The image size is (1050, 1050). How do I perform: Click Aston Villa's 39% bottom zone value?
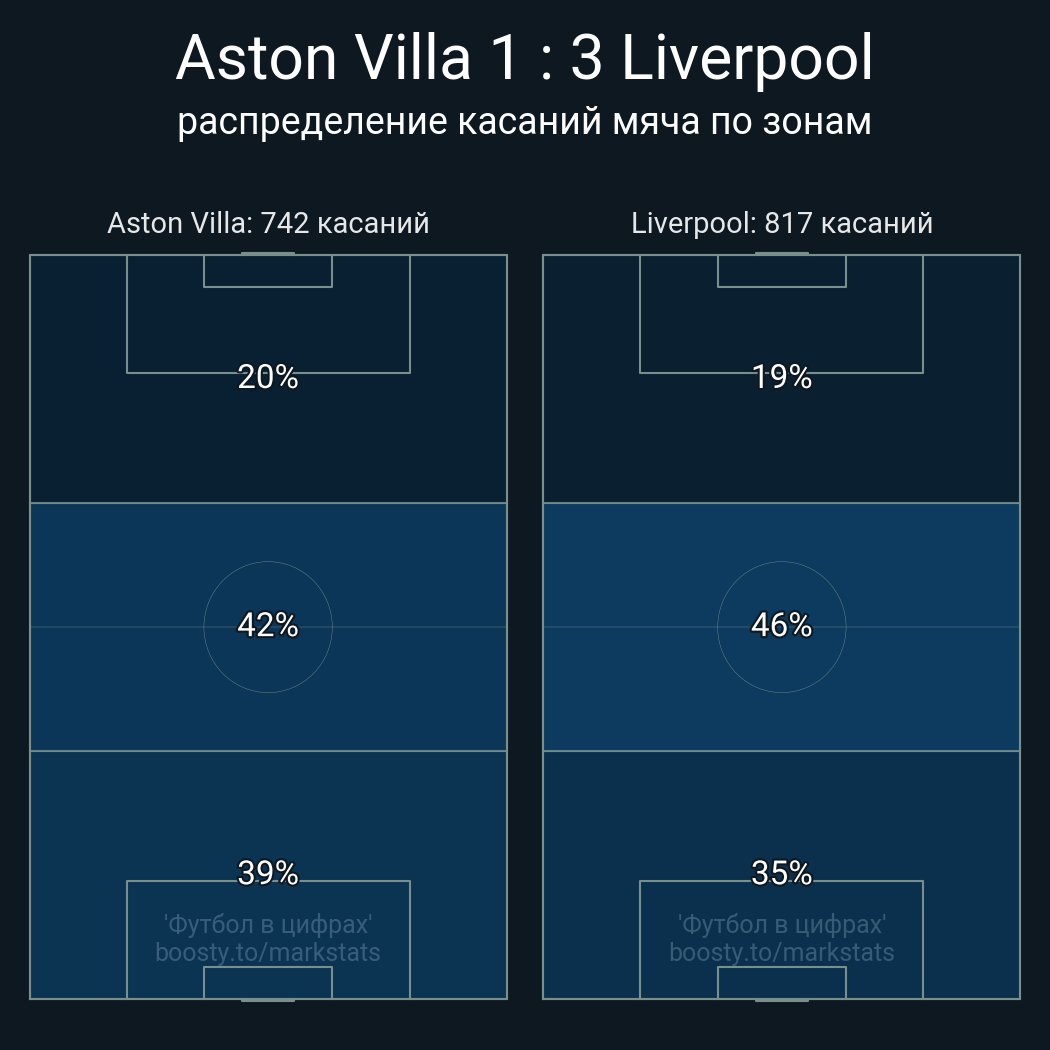268,873
